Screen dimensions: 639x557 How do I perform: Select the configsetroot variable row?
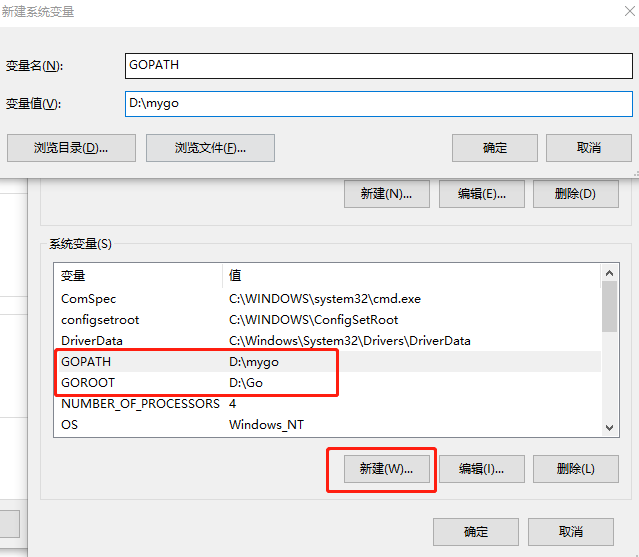pos(328,320)
